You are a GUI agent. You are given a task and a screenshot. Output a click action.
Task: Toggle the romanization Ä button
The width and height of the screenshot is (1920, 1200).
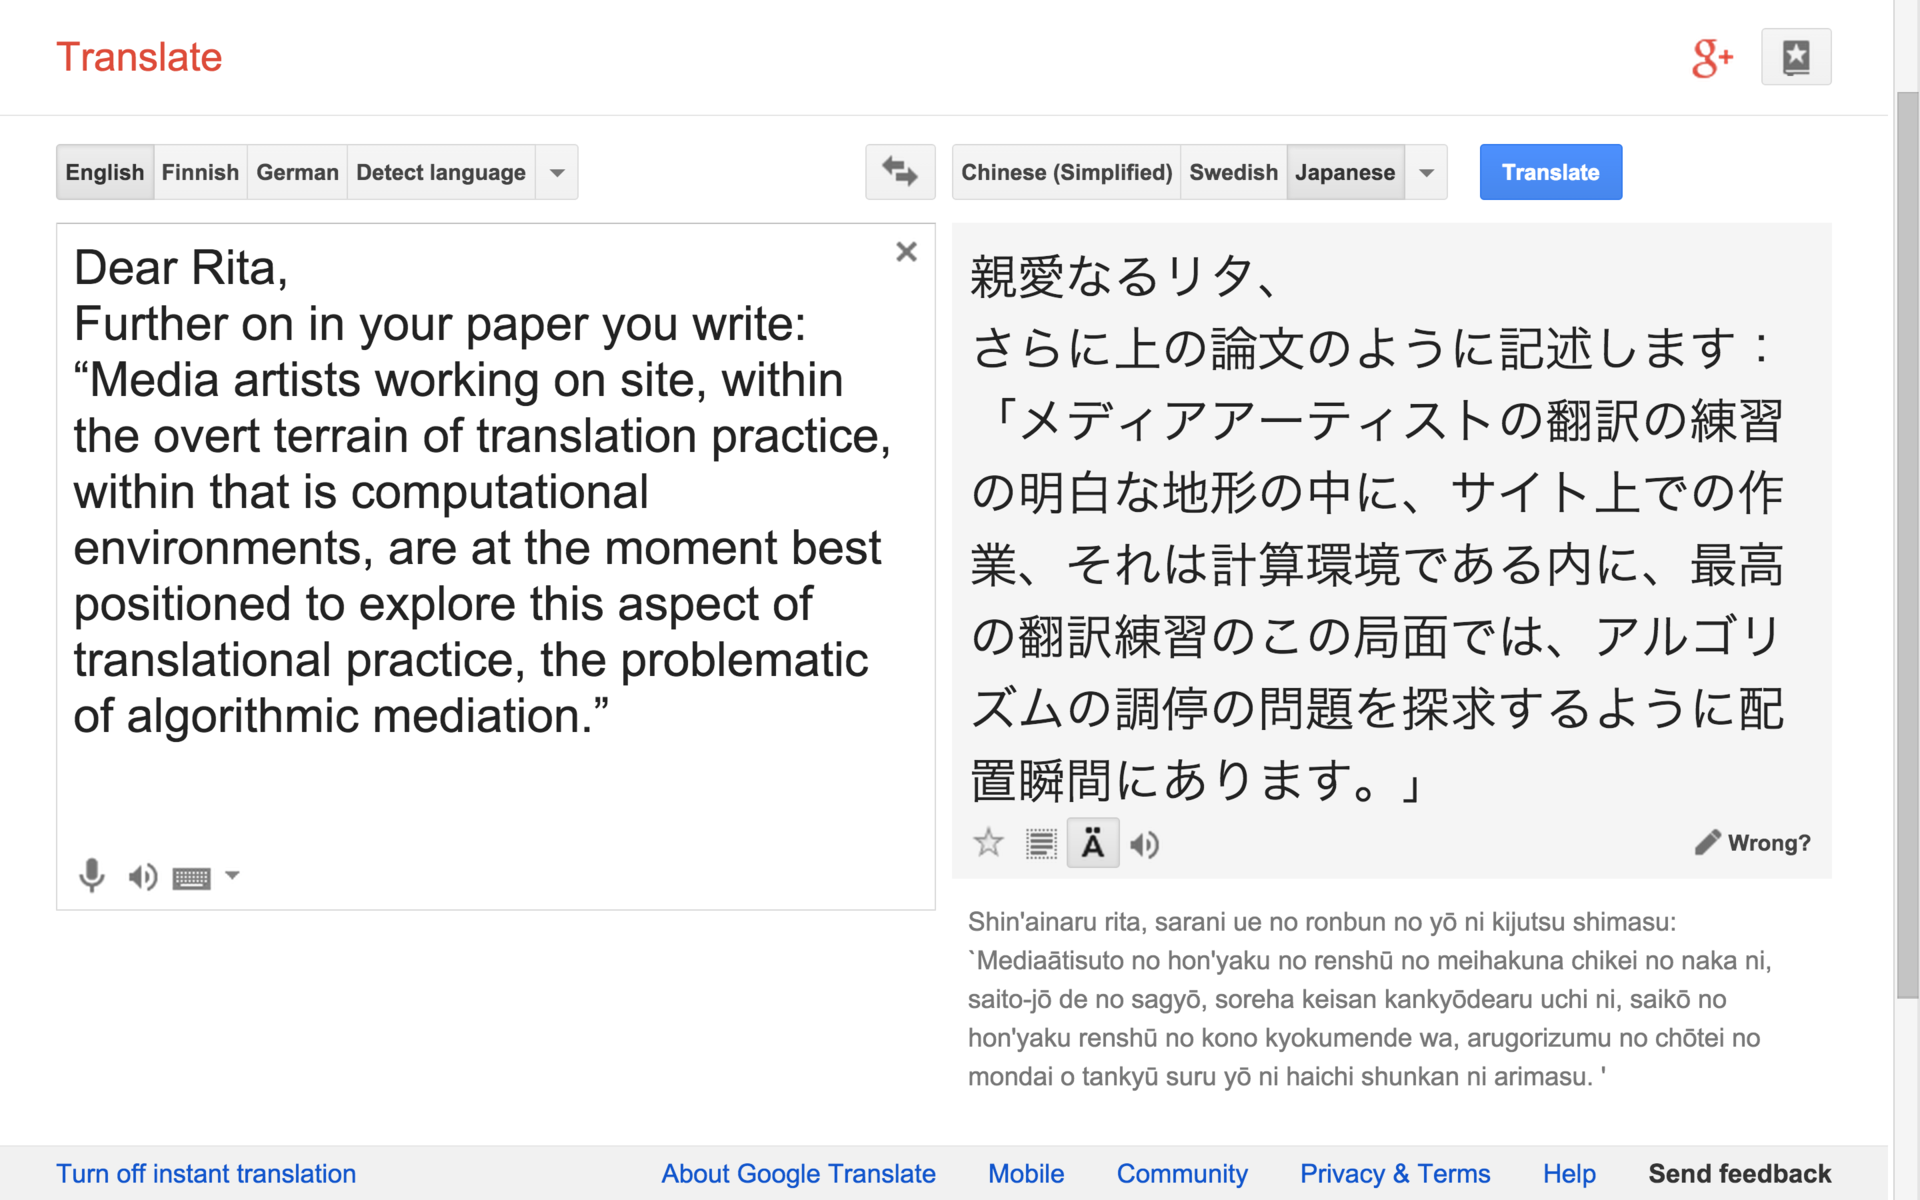(x=1092, y=844)
